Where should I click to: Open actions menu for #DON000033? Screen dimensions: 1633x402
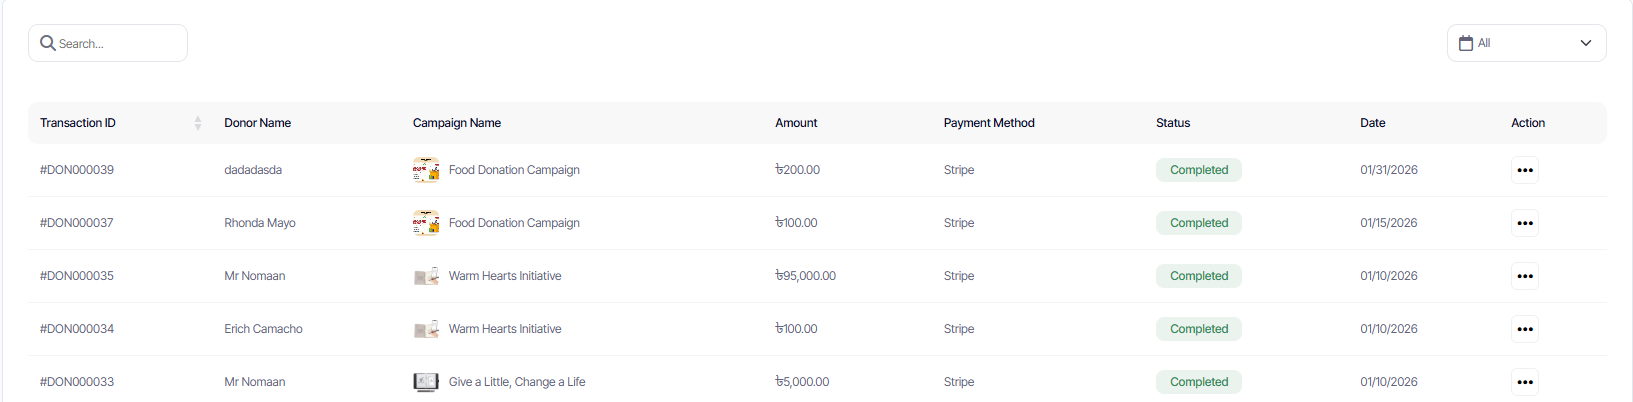[1524, 382]
